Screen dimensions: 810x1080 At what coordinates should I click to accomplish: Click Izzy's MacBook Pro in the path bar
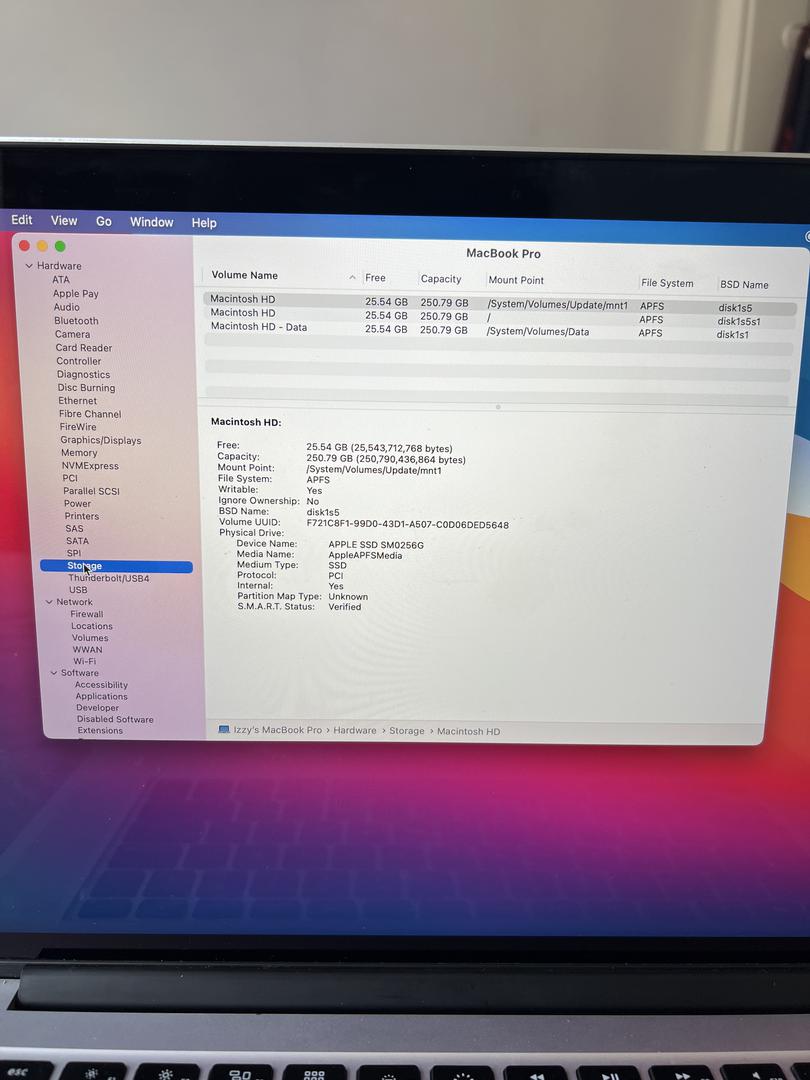click(278, 729)
